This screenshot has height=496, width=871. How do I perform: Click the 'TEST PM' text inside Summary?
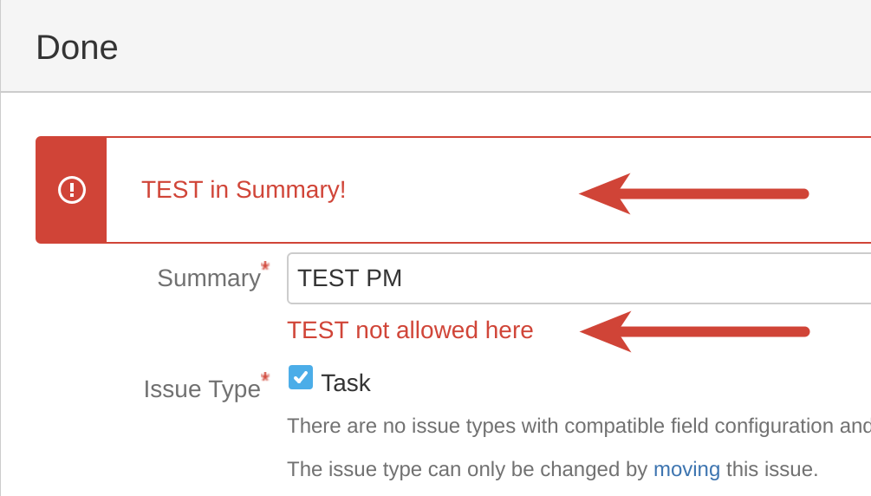pos(350,278)
